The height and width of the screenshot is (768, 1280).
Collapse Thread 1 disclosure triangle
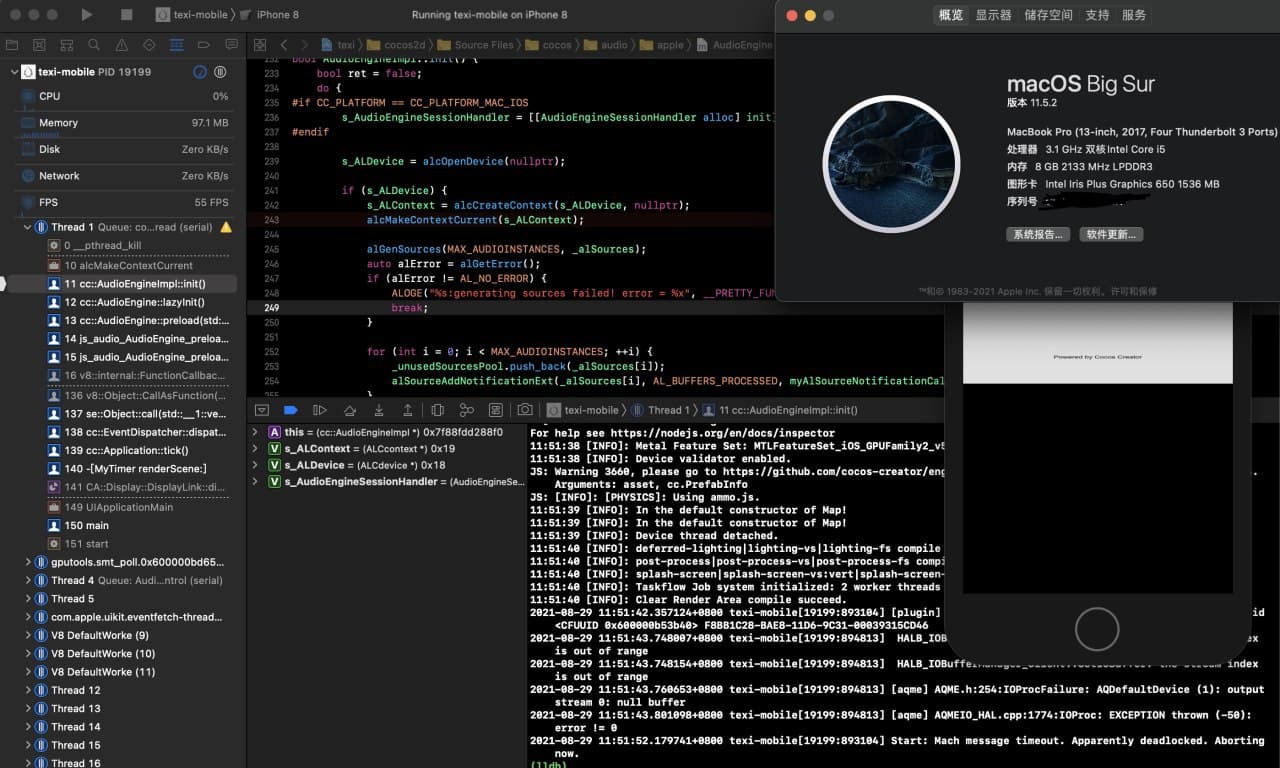point(28,227)
